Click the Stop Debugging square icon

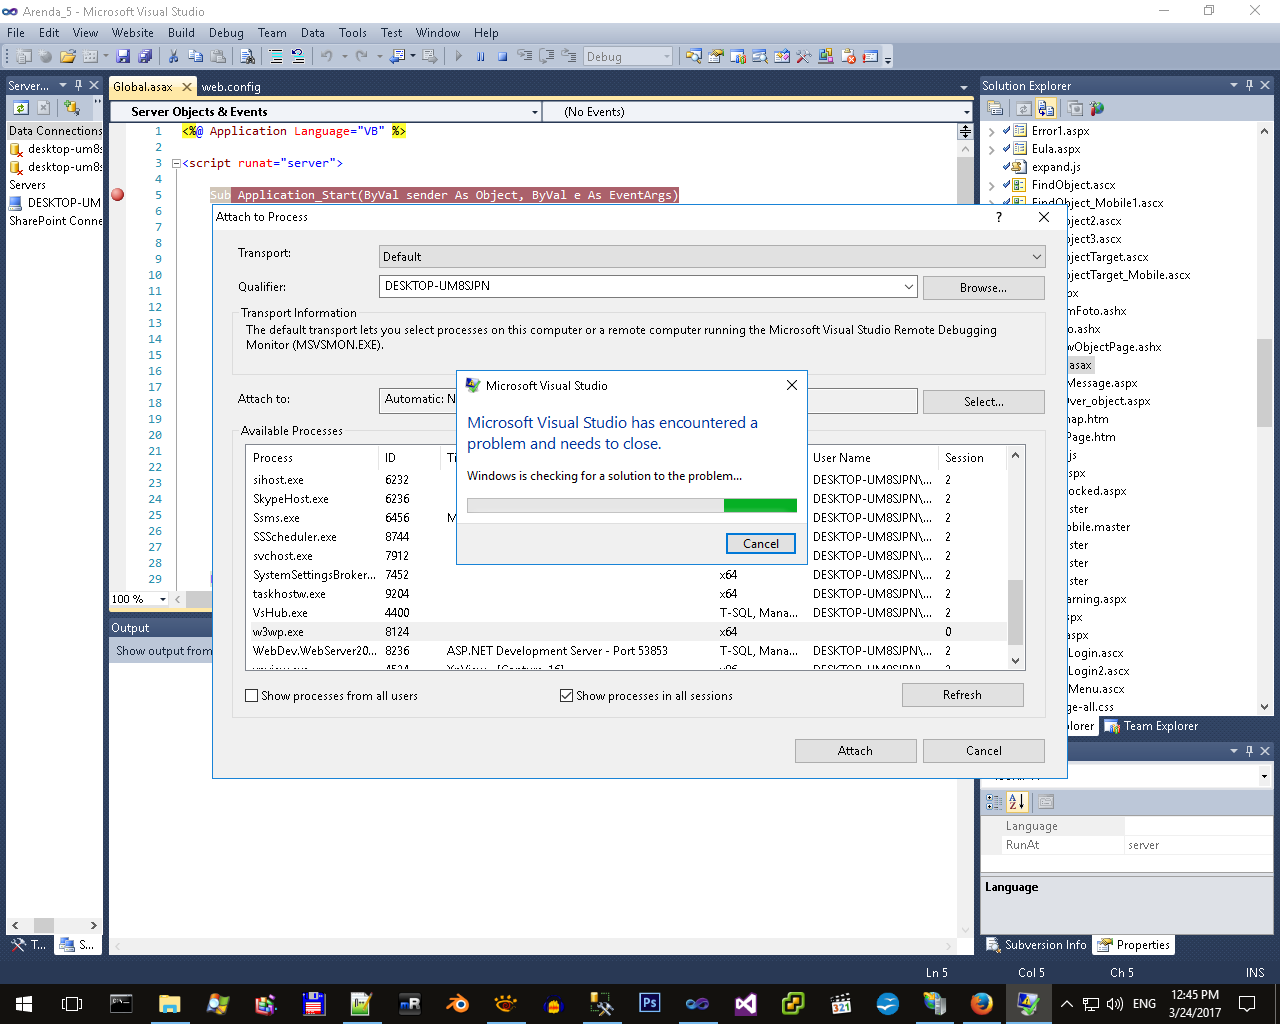(x=502, y=57)
